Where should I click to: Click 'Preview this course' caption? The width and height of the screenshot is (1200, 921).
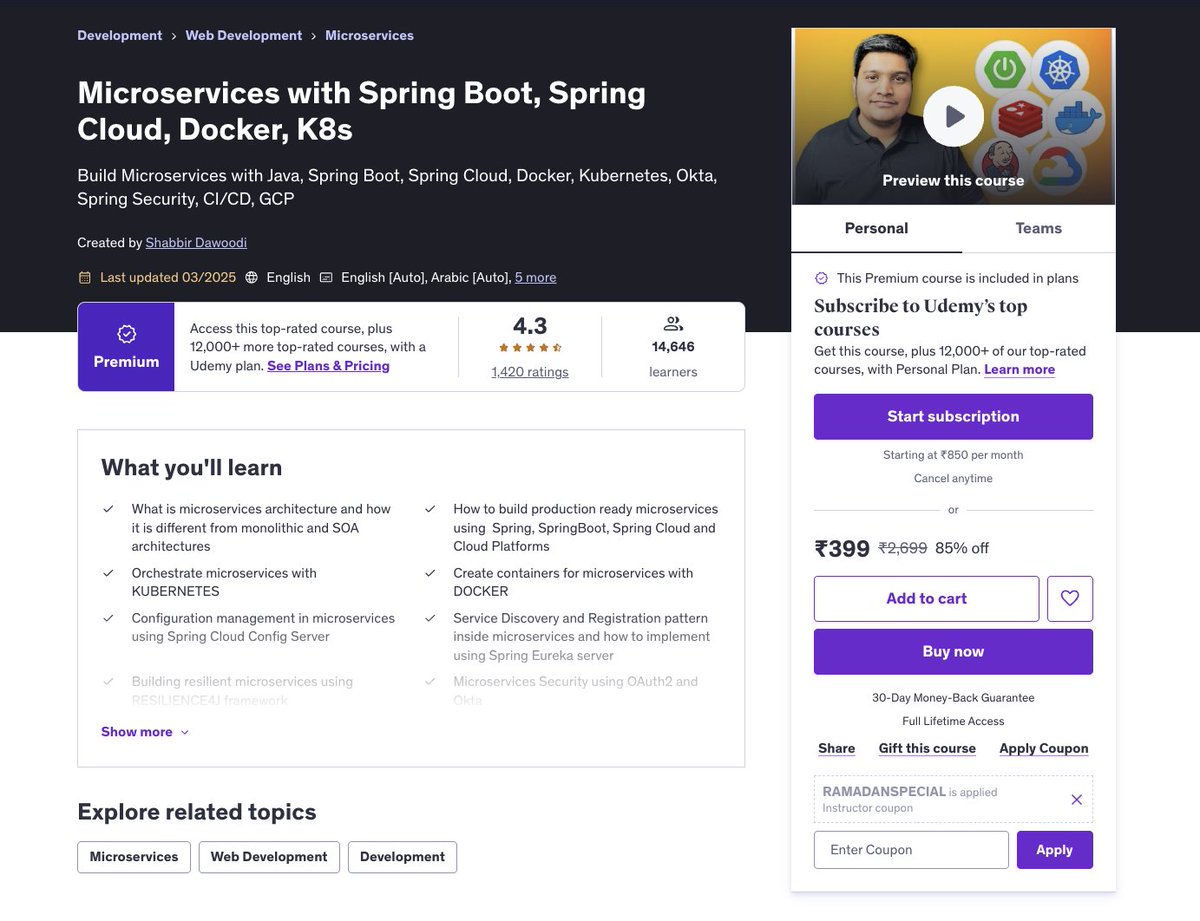(x=953, y=181)
